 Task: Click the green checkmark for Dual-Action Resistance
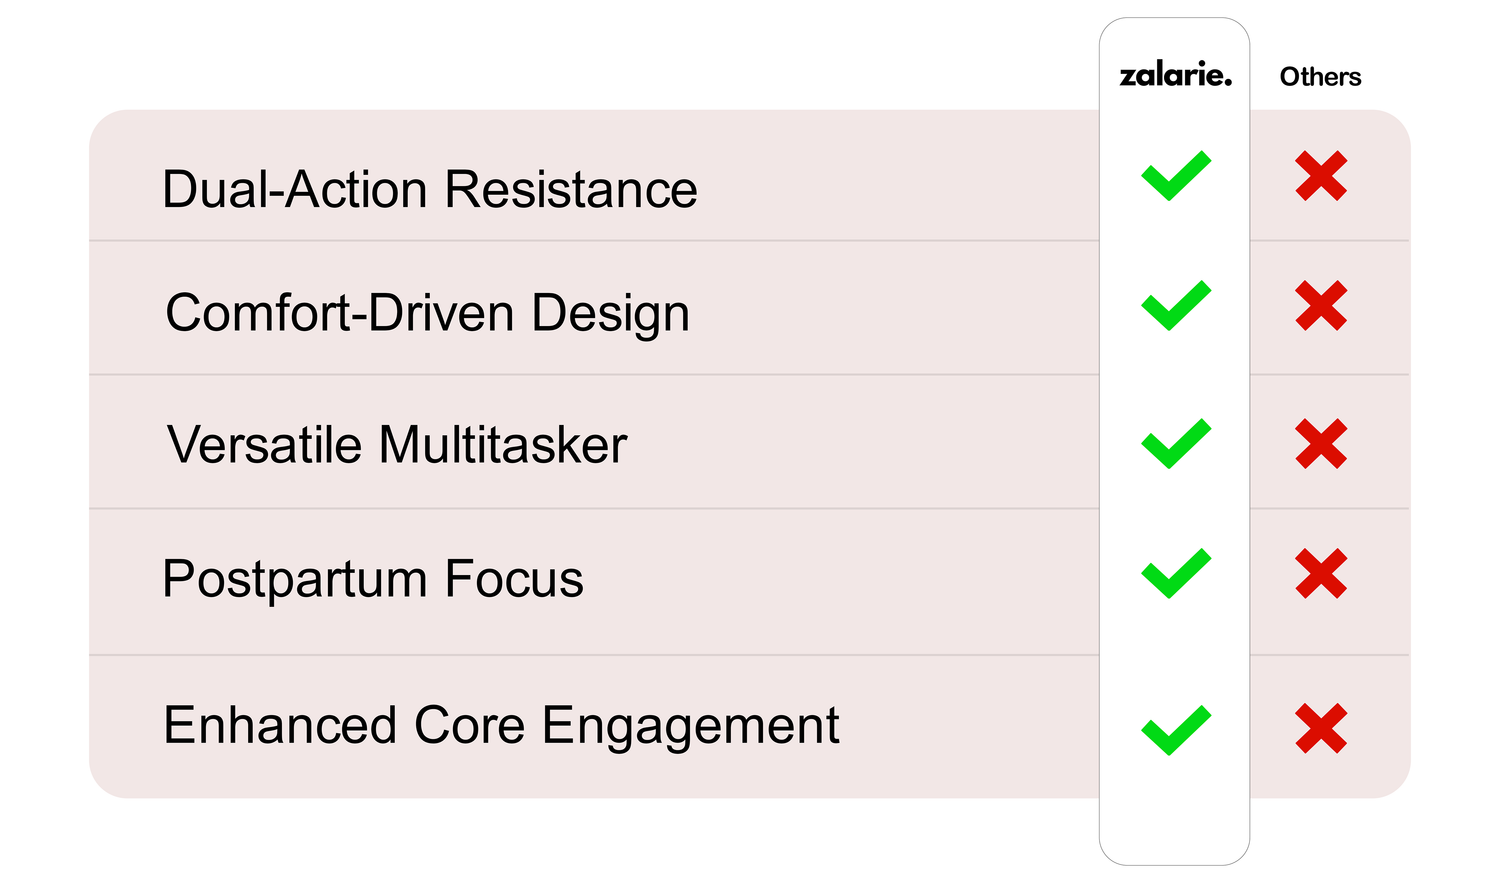1175,176
